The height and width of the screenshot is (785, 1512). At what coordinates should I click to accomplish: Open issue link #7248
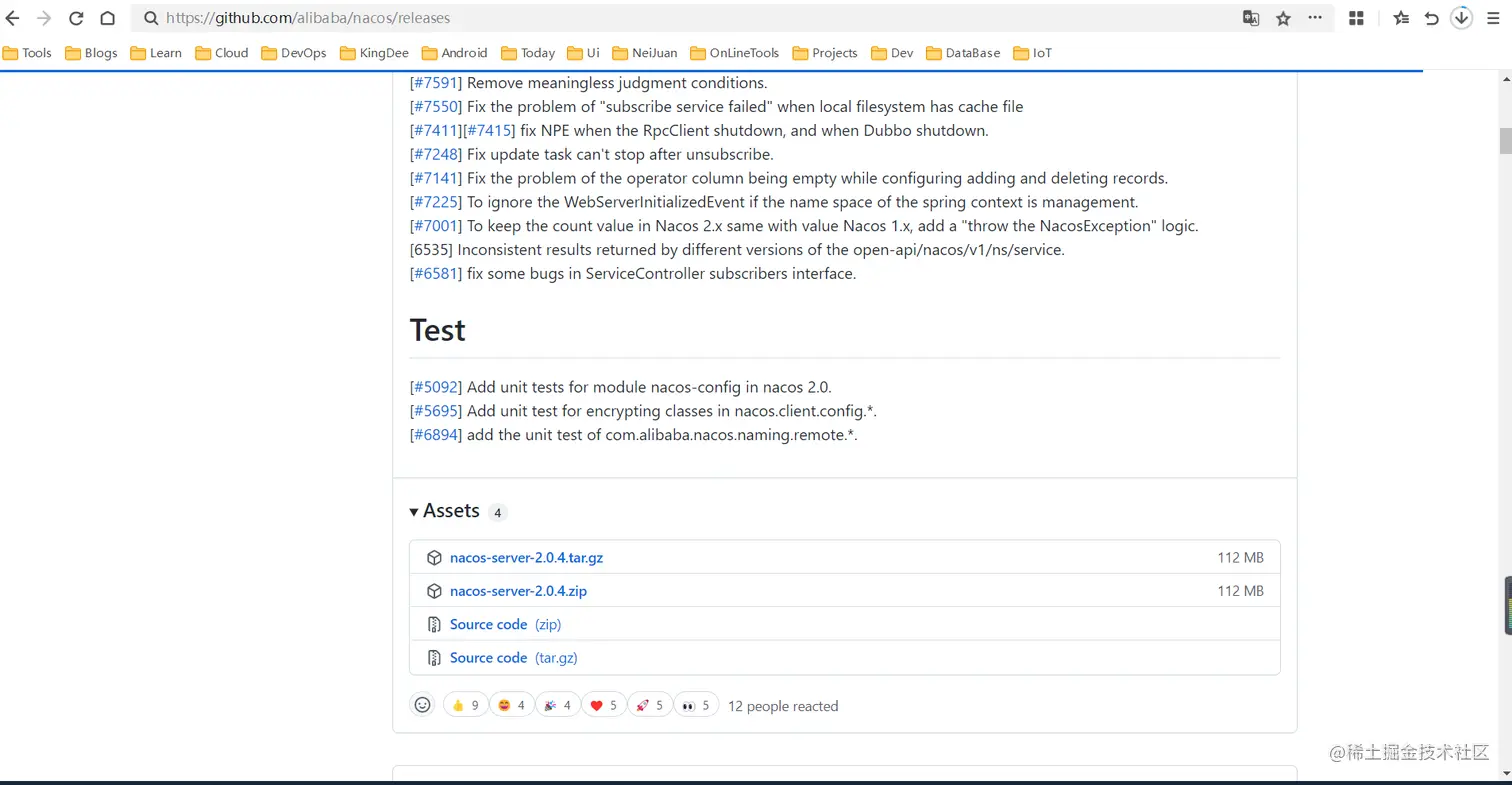point(436,155)
